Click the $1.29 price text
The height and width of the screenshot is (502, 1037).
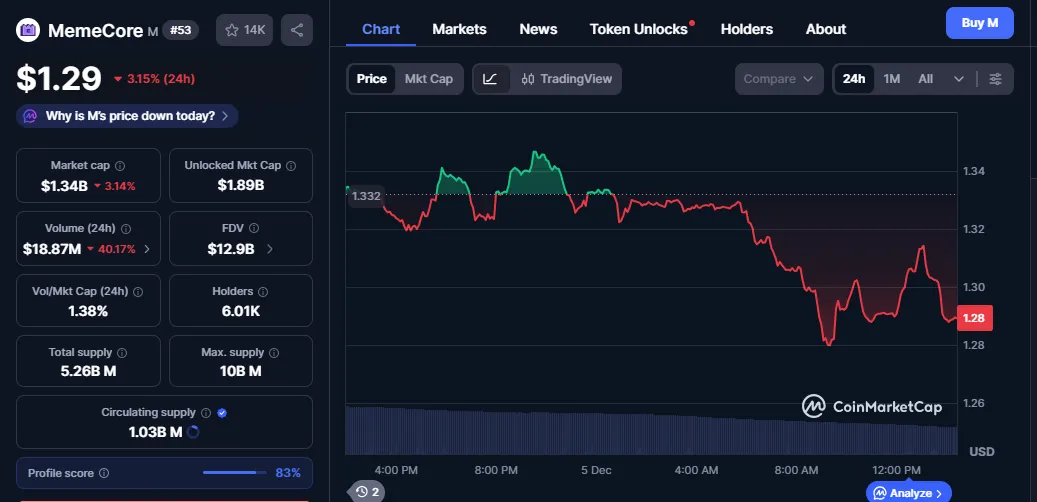click(x=59, y=79)
